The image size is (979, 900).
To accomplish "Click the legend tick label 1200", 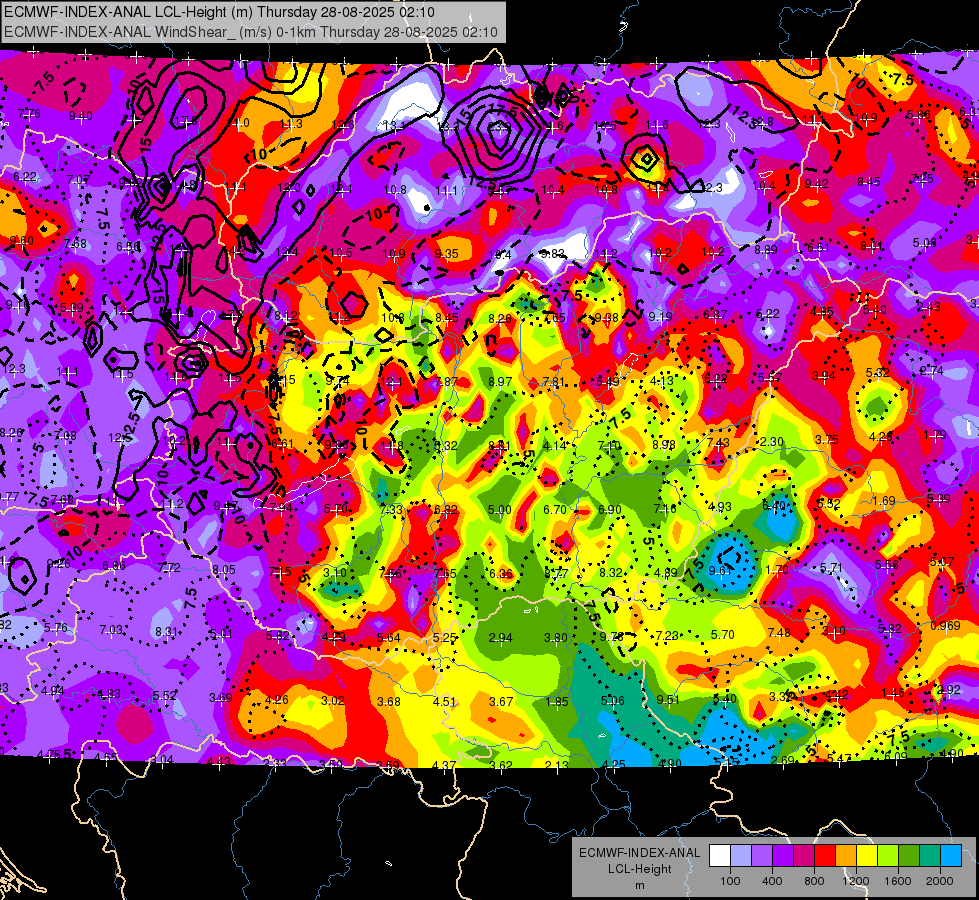I will click(856, 881).
